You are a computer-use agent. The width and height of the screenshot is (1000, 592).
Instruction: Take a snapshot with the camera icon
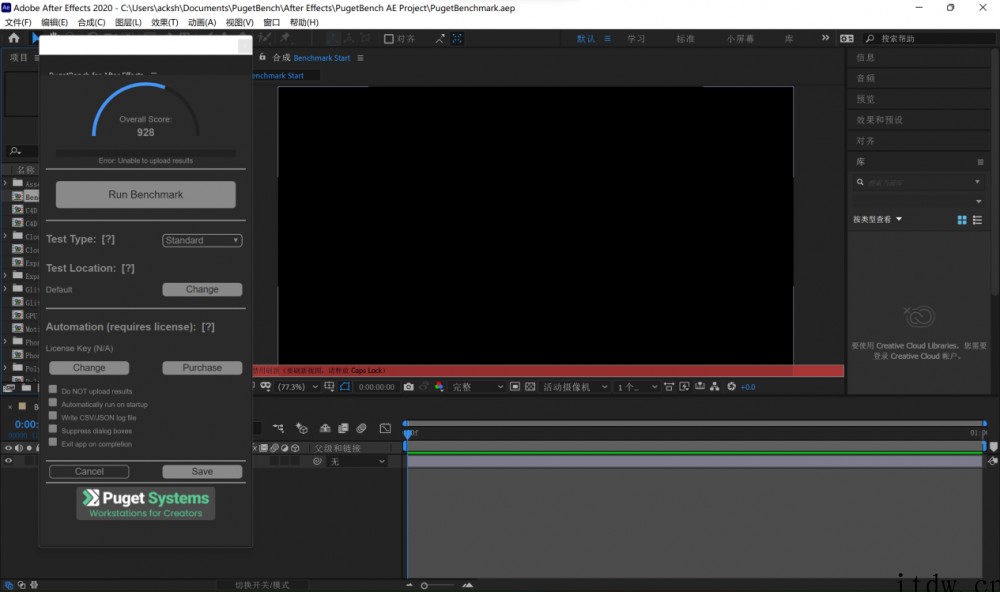tap(409, 387)
